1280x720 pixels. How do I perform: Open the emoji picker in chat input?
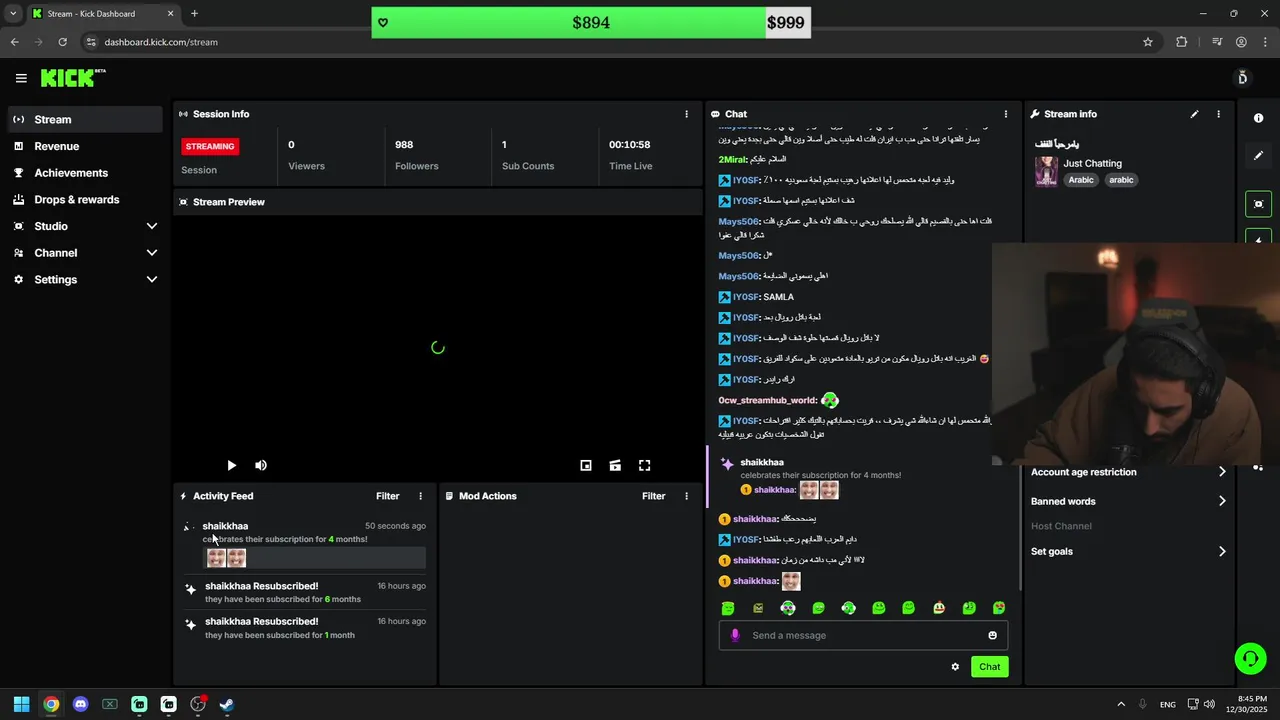pyautogui.click(x=992, y=635)
